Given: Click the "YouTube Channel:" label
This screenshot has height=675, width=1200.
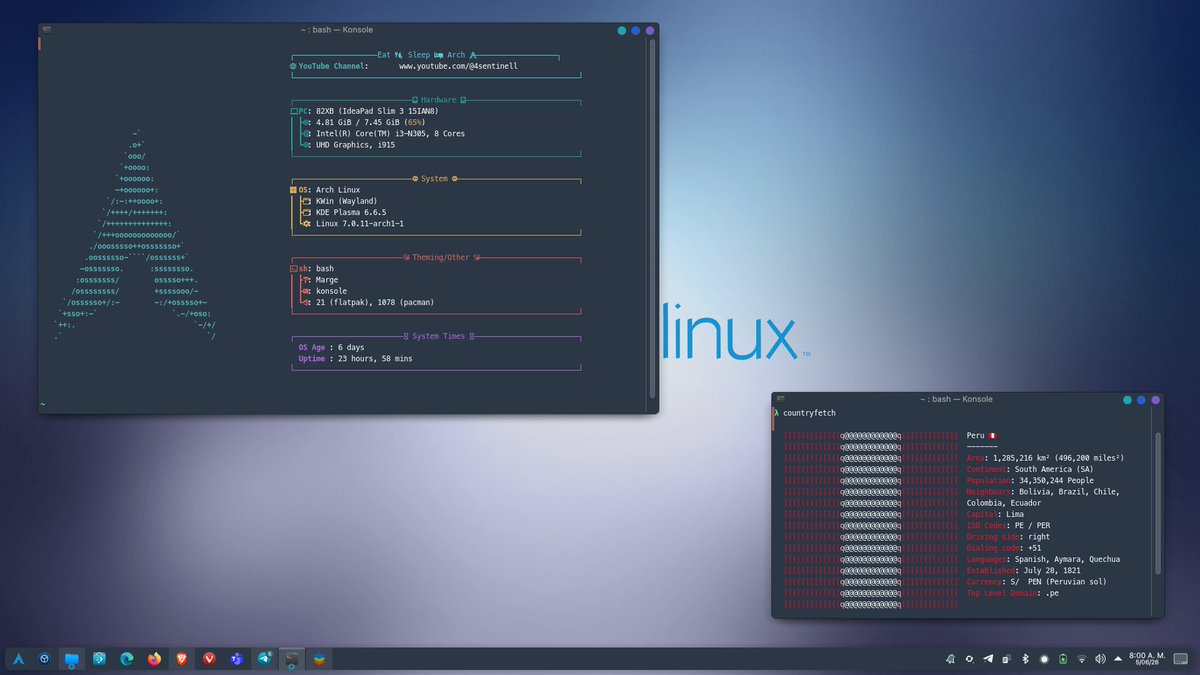Looking at the screenshot, I should pos(332,66).
